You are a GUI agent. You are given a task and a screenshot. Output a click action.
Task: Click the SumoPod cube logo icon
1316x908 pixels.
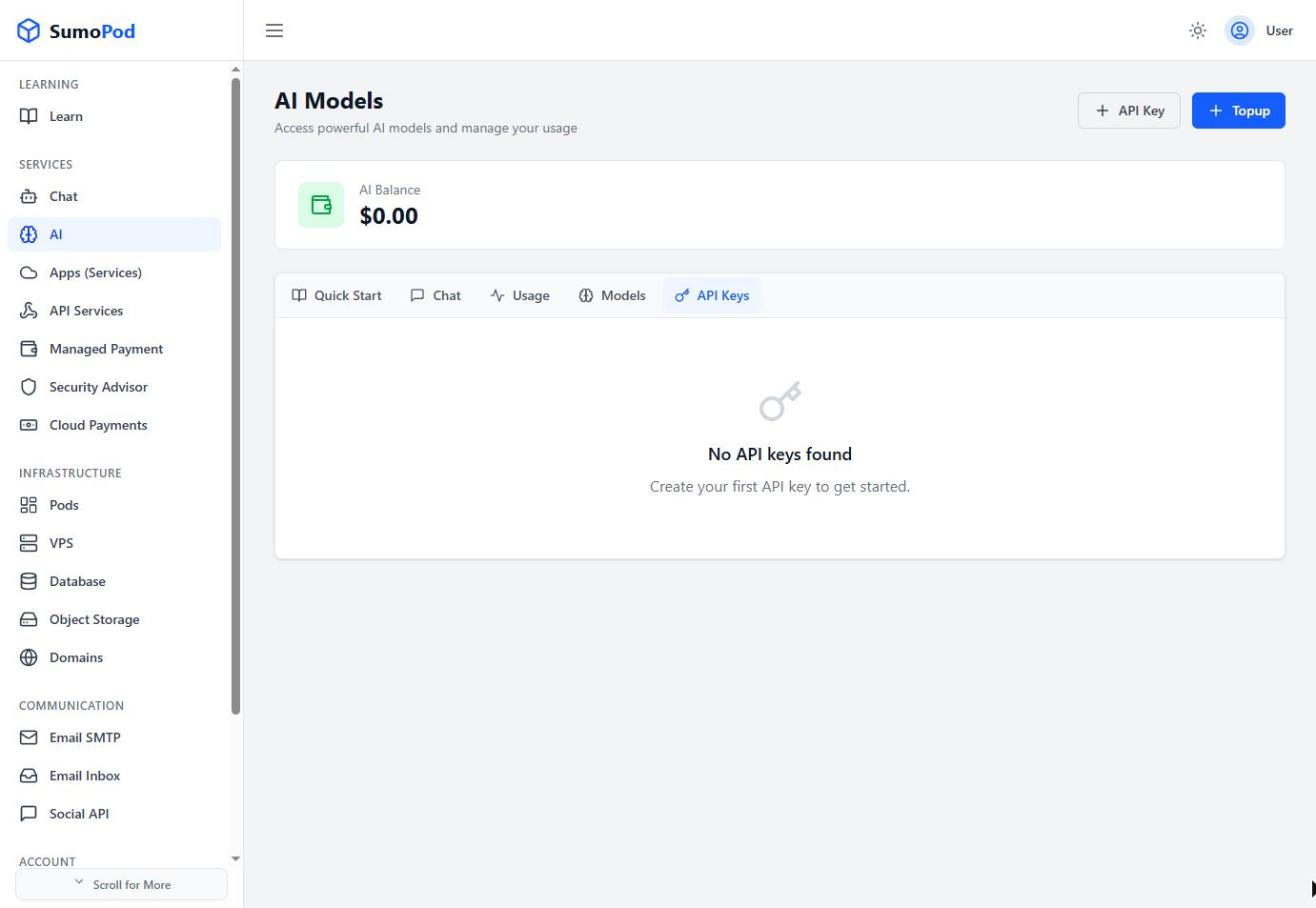click(x=29, y=31)
